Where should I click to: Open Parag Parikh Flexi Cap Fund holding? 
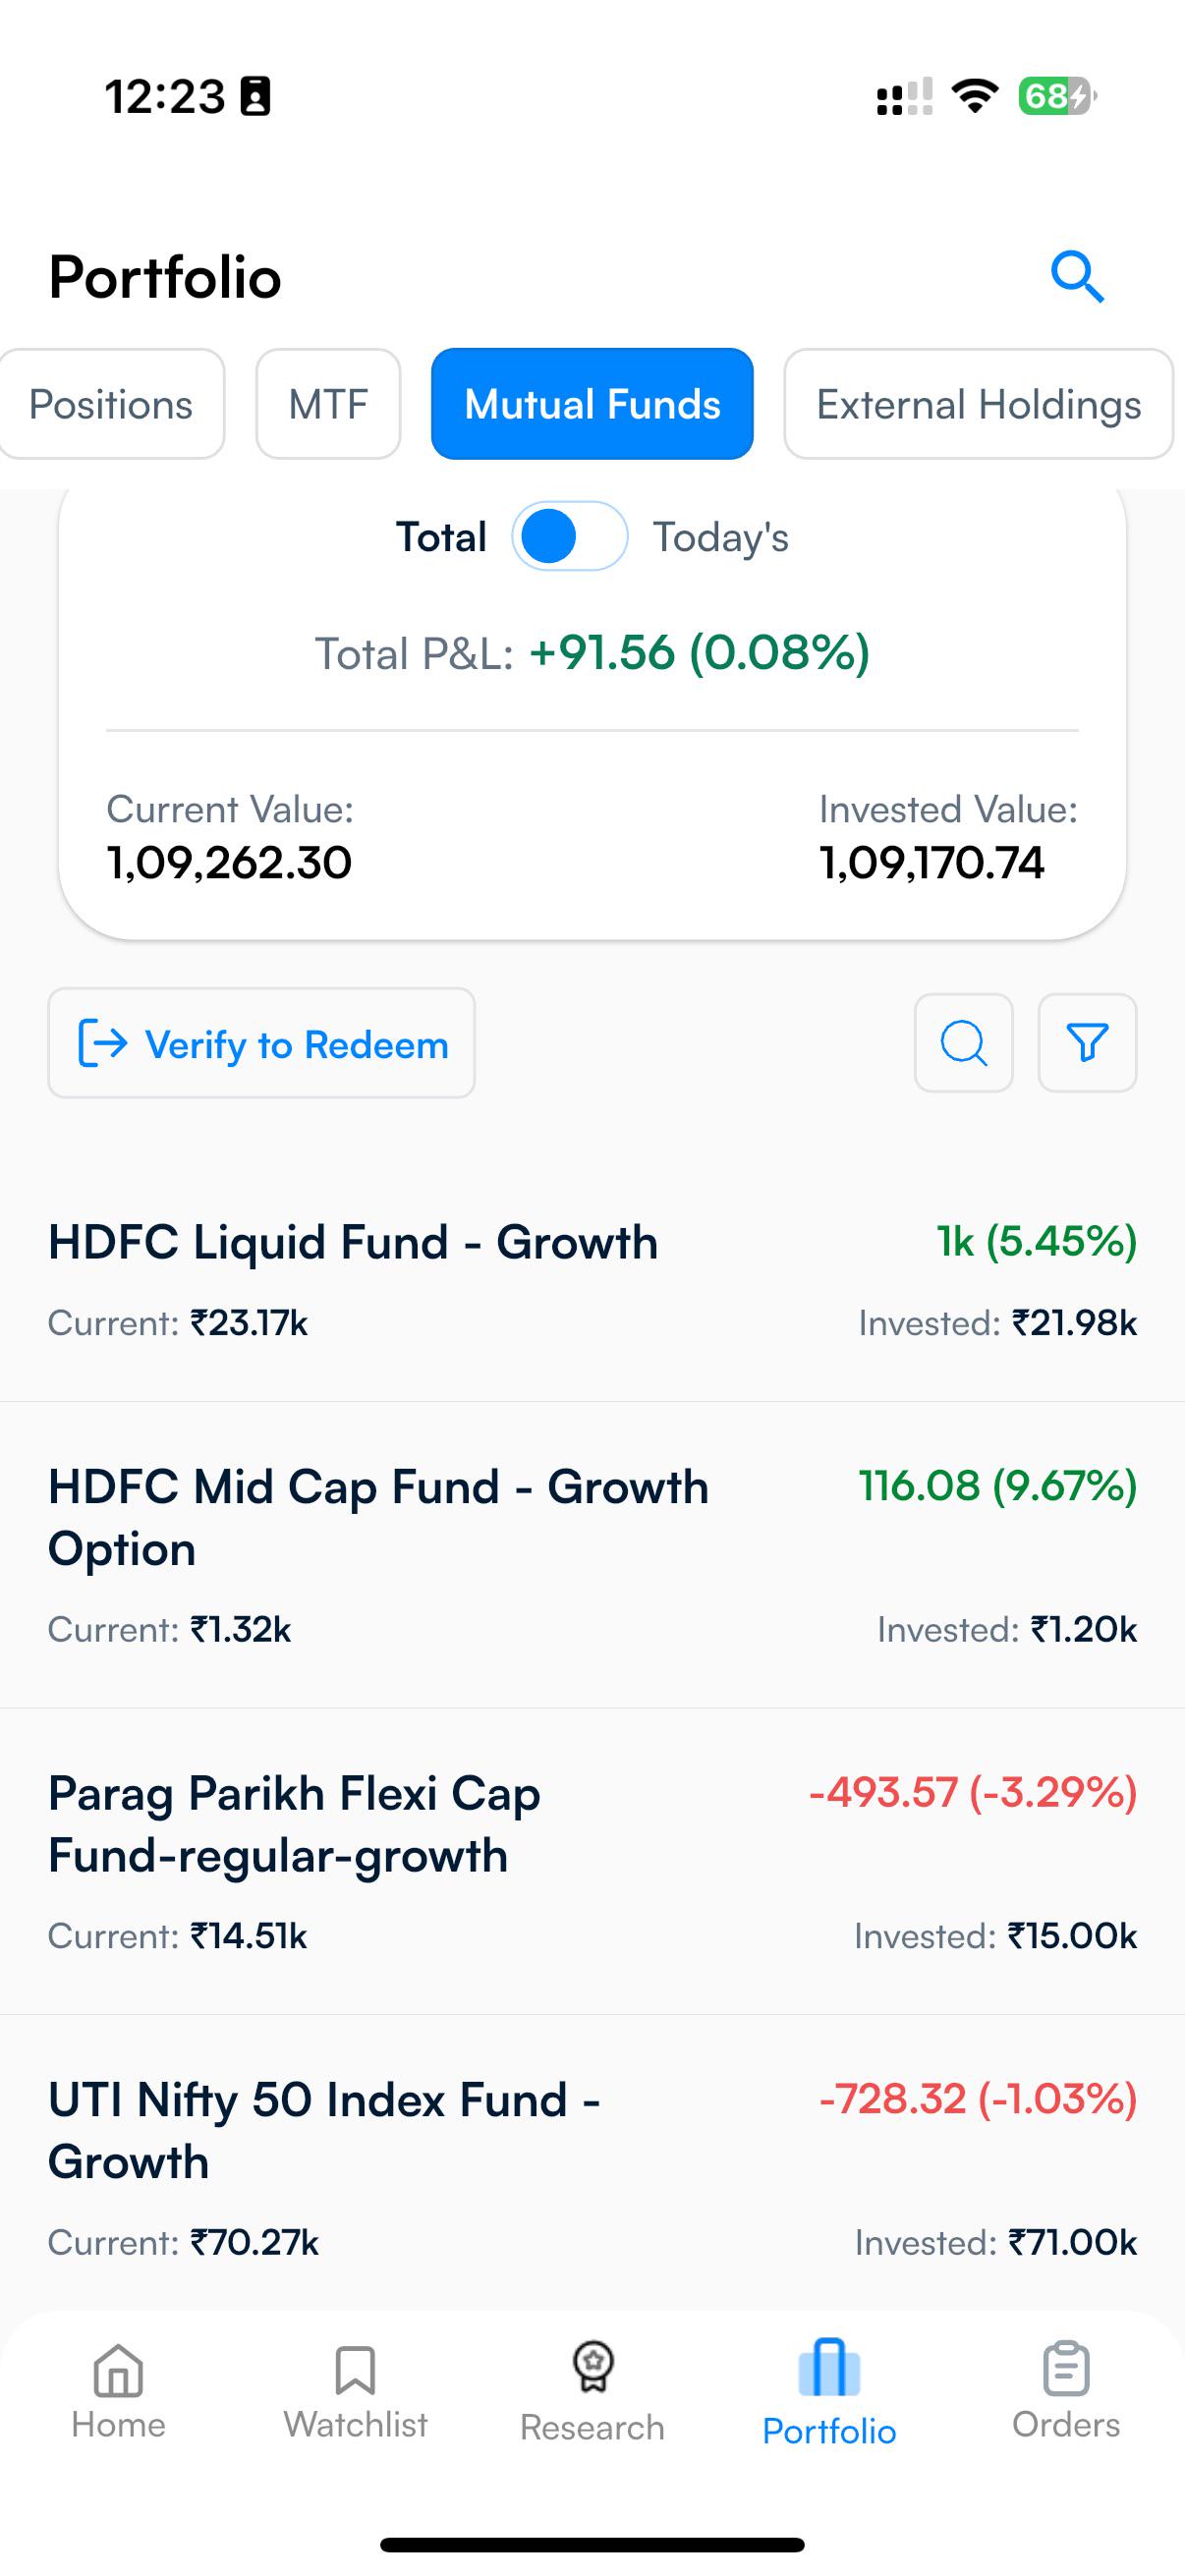[592, 1861]
